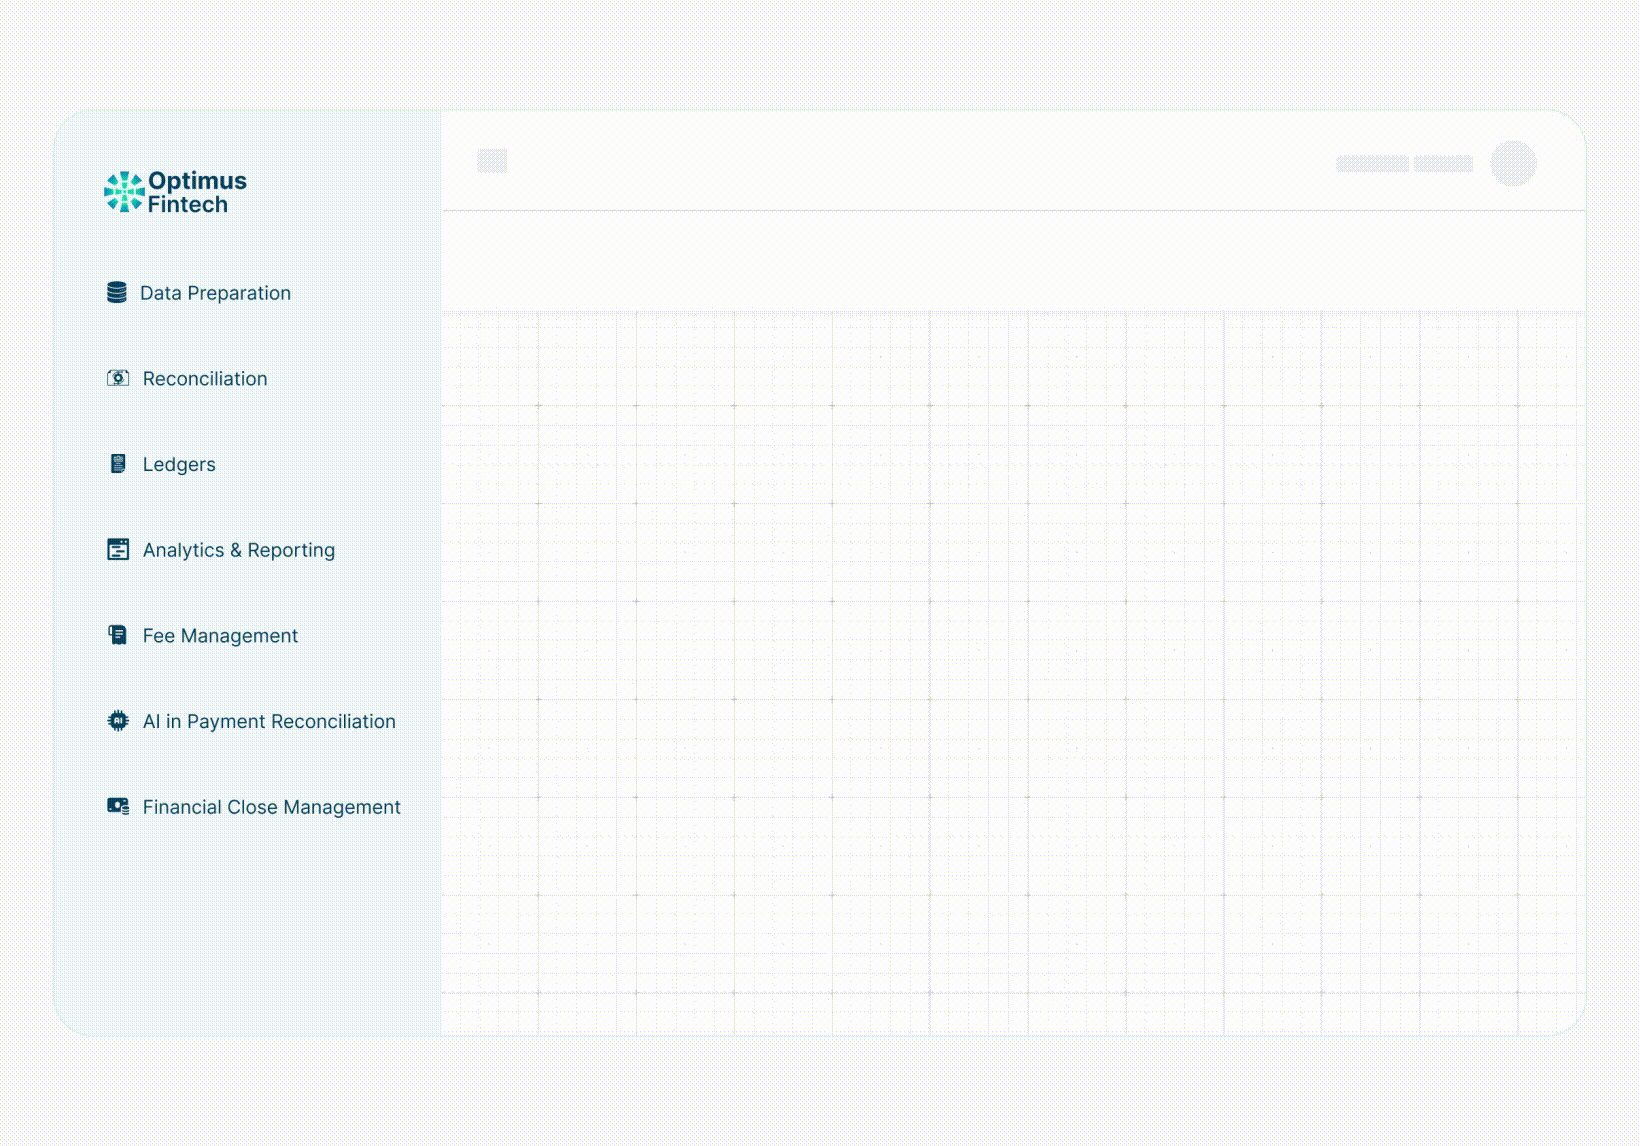1640x1146 pixels.
Task: Click the Fee Management document icon
Action: coord(118,635)
